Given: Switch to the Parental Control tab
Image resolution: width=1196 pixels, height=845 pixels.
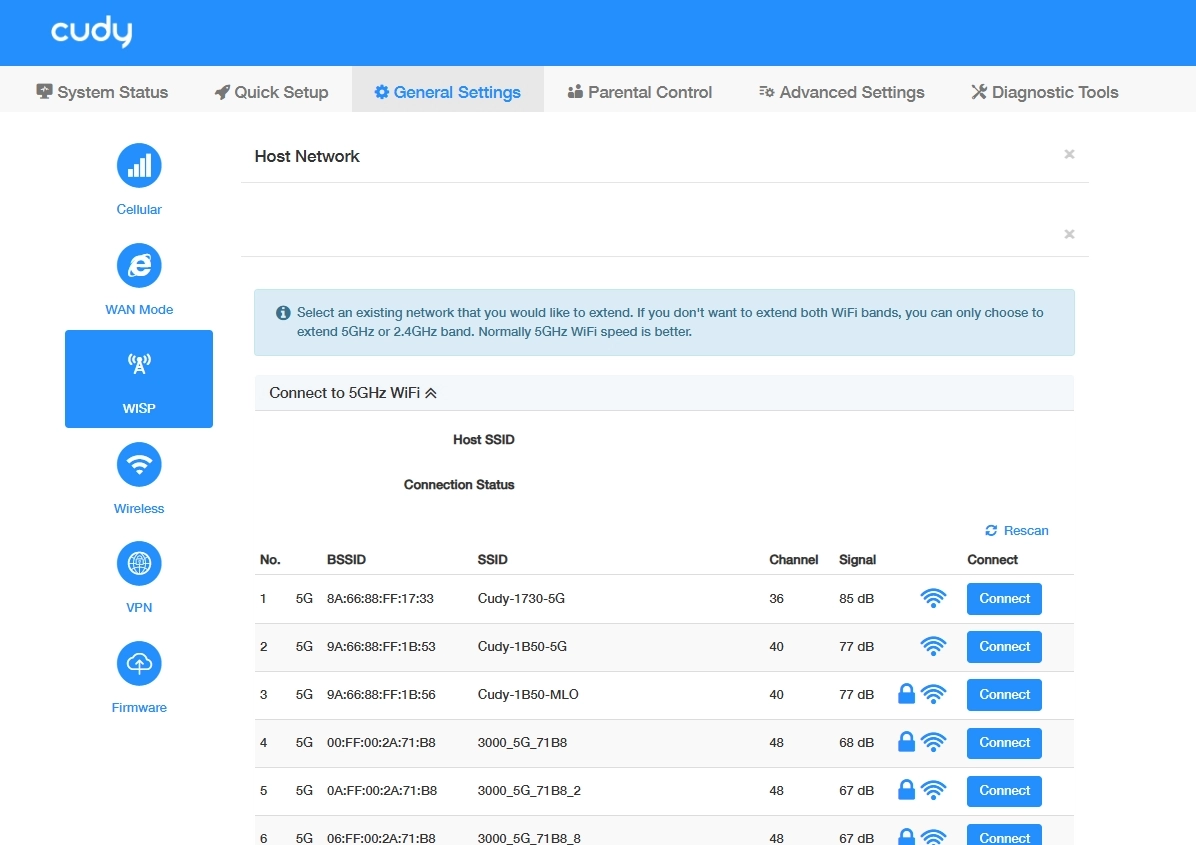Looking at the screenshot, I should [x=639, y=92].
